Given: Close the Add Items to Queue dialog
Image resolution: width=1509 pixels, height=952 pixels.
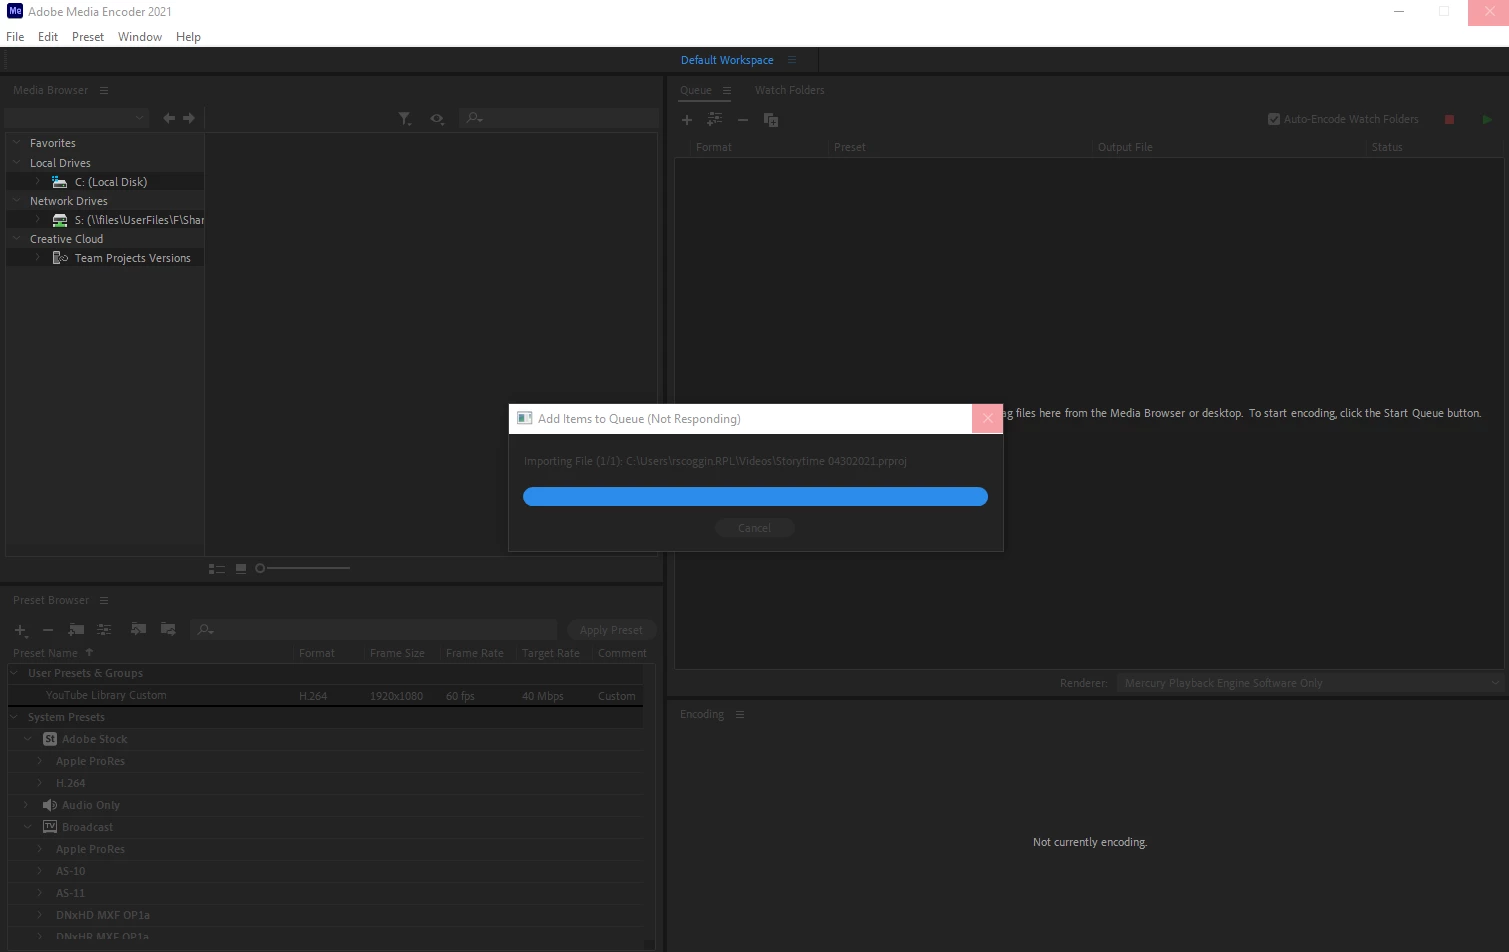Looking at the screenshot, I should tap(987, 419).
